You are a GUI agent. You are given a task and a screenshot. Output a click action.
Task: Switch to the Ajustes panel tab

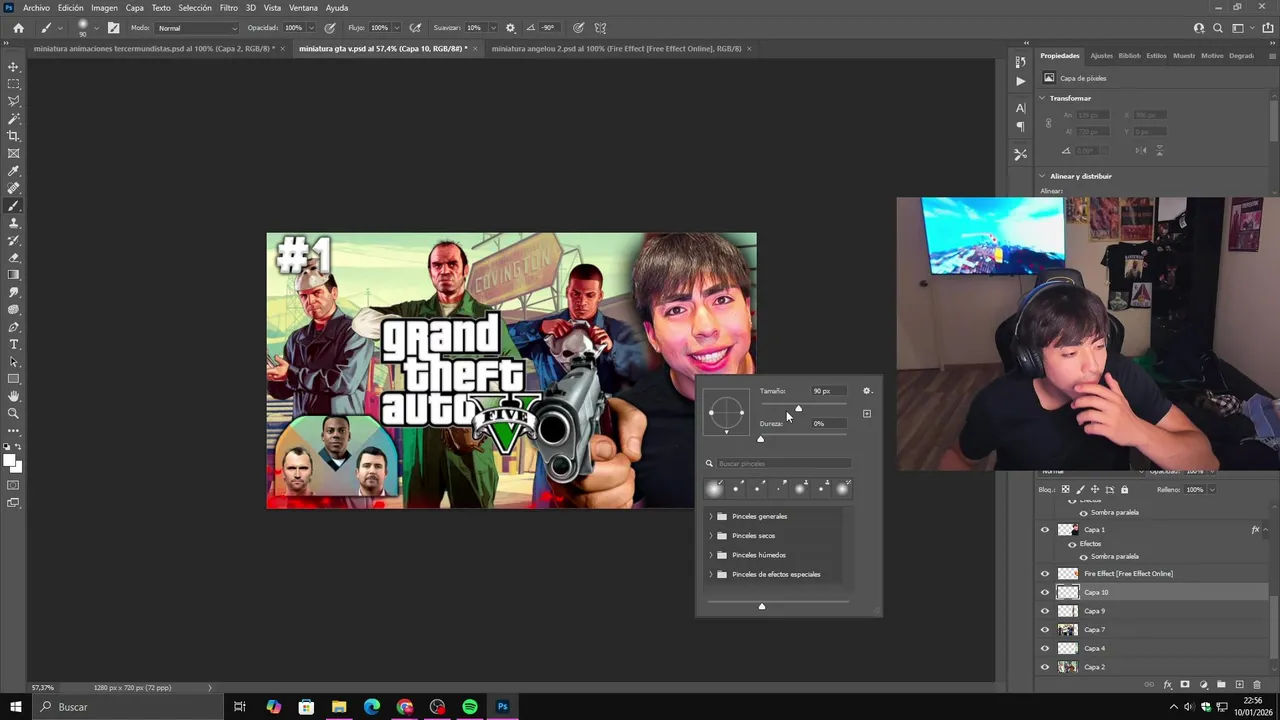click(1101, 56)
